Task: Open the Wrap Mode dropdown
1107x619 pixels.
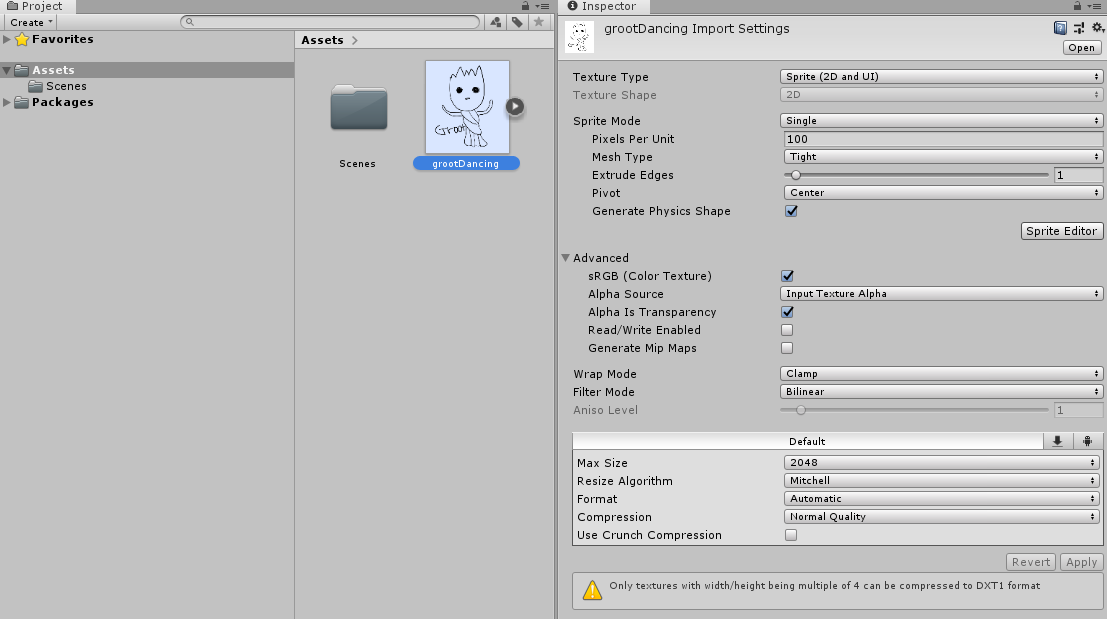Action: pos(941,373)
